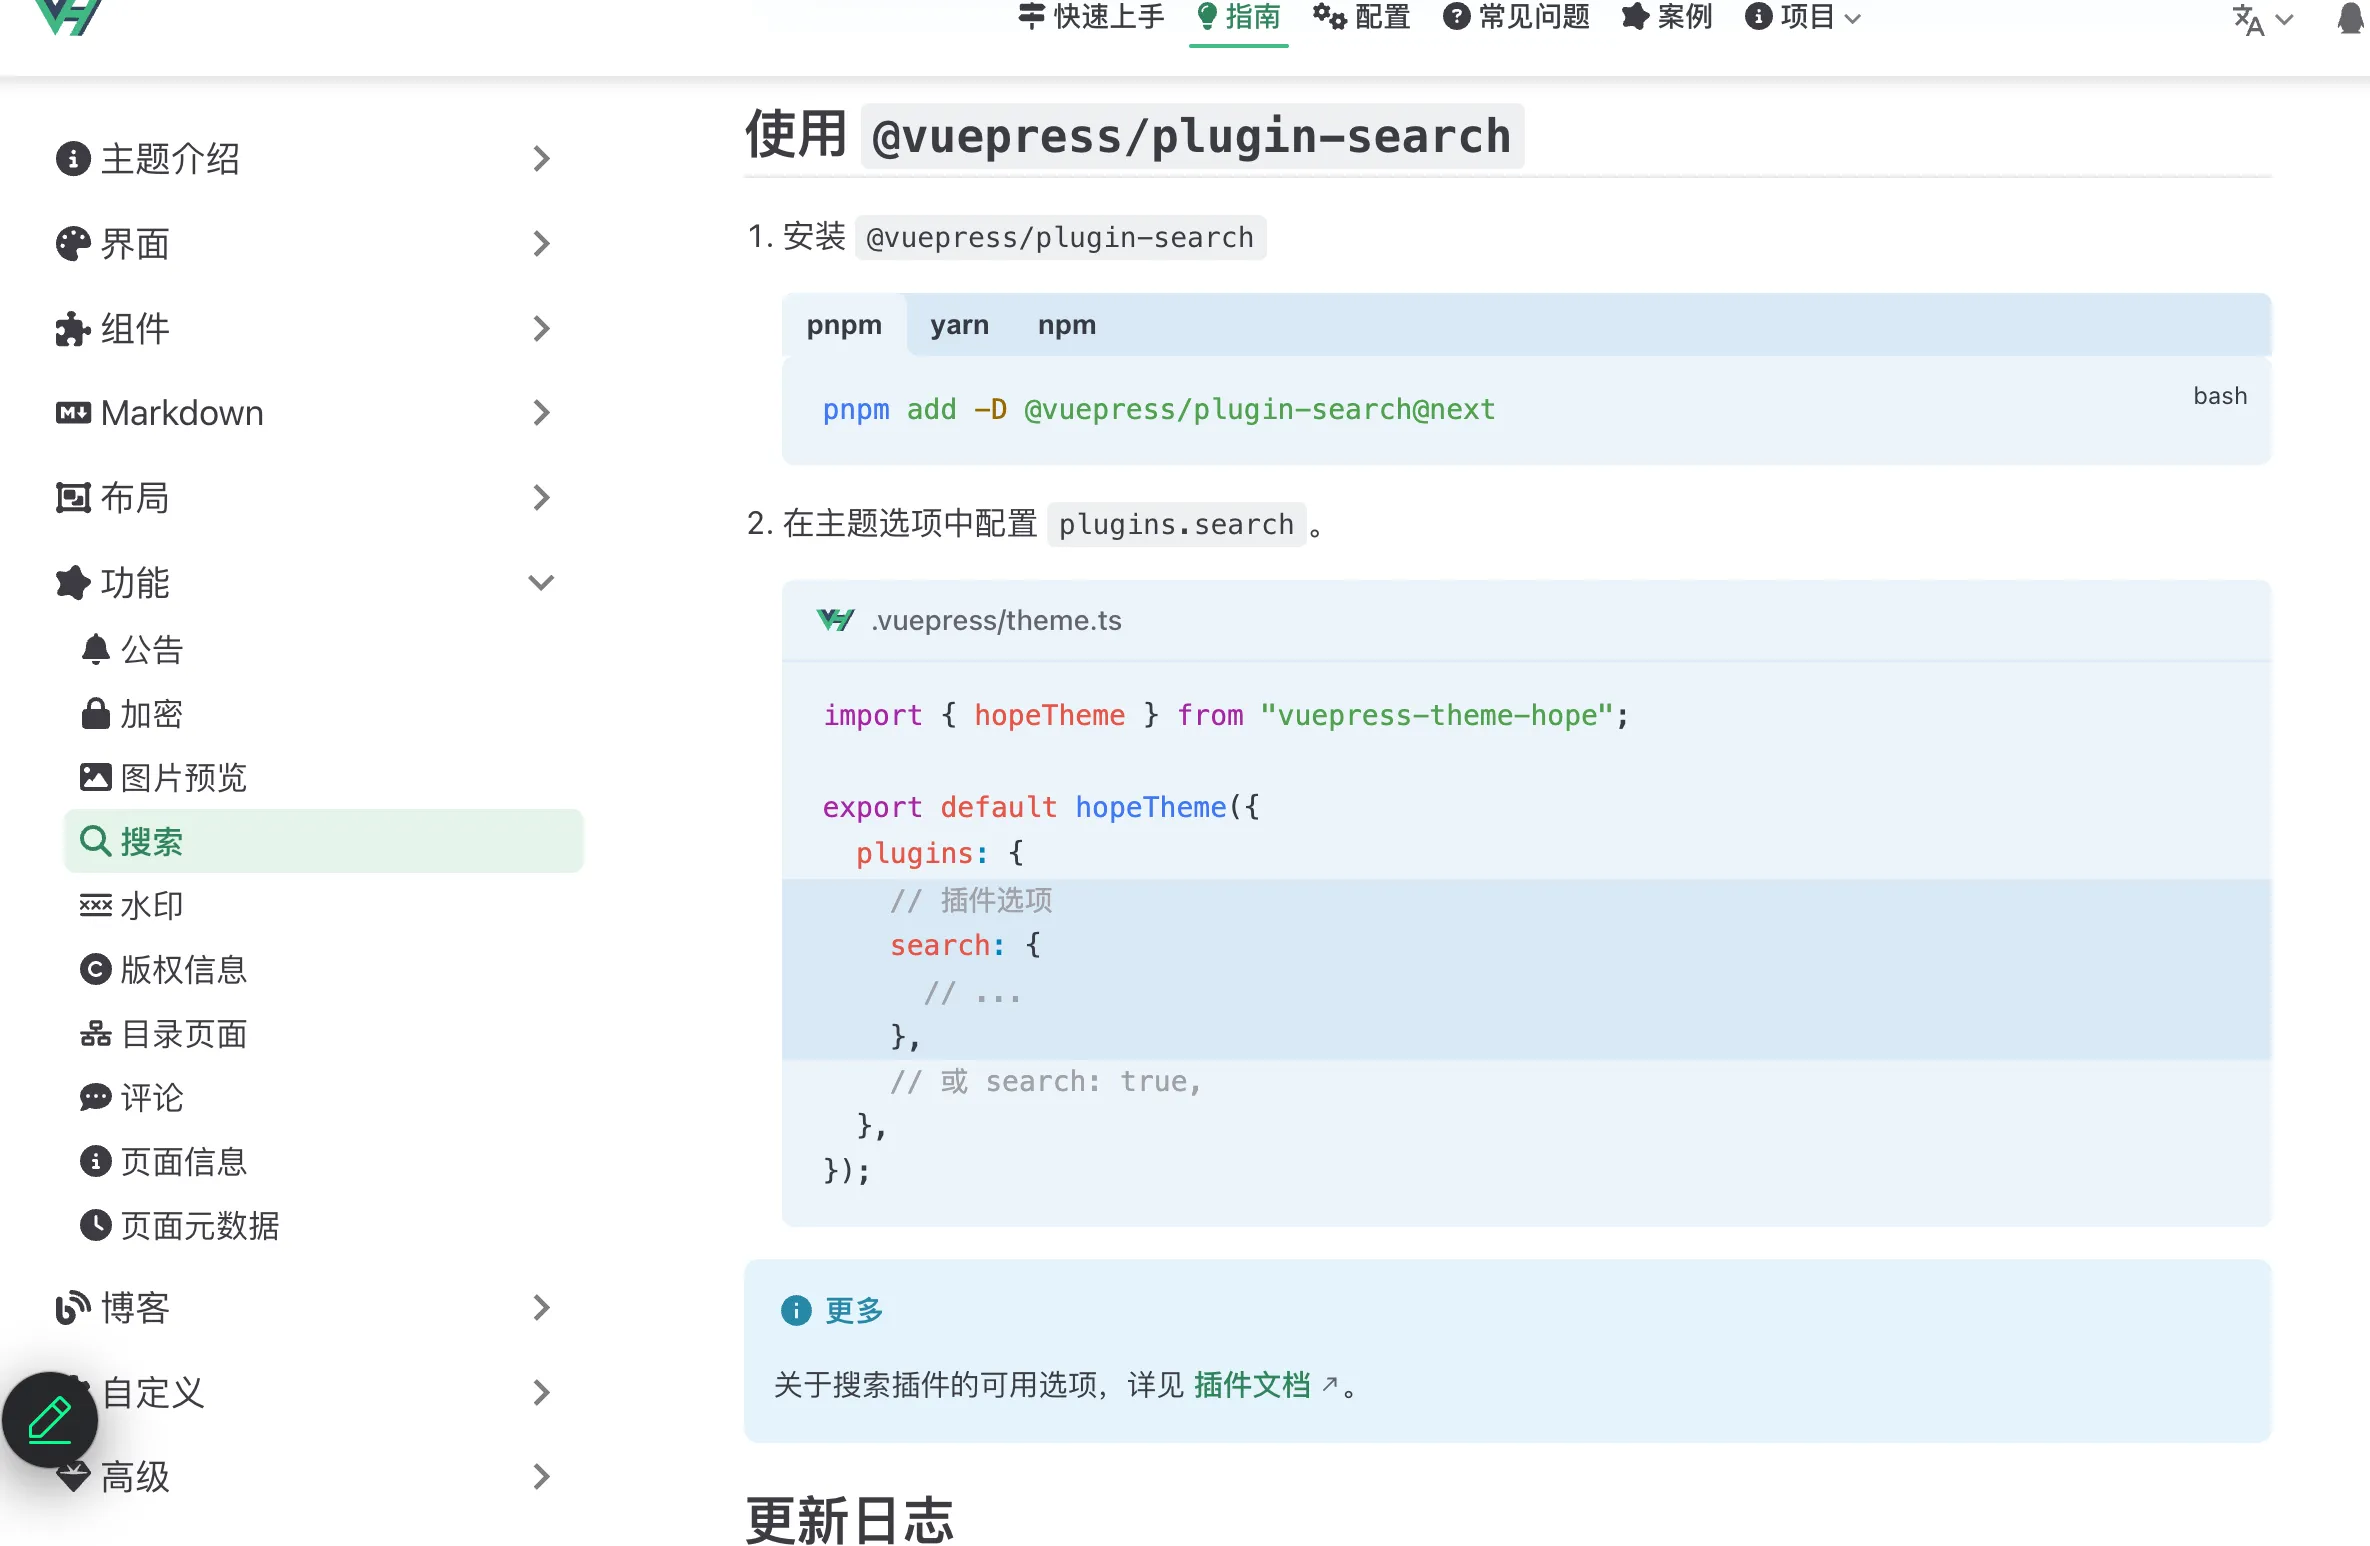Screen dimensions: 2370x1546
Task: Click the pnpm add command code line
Action: click(1158, 409)
